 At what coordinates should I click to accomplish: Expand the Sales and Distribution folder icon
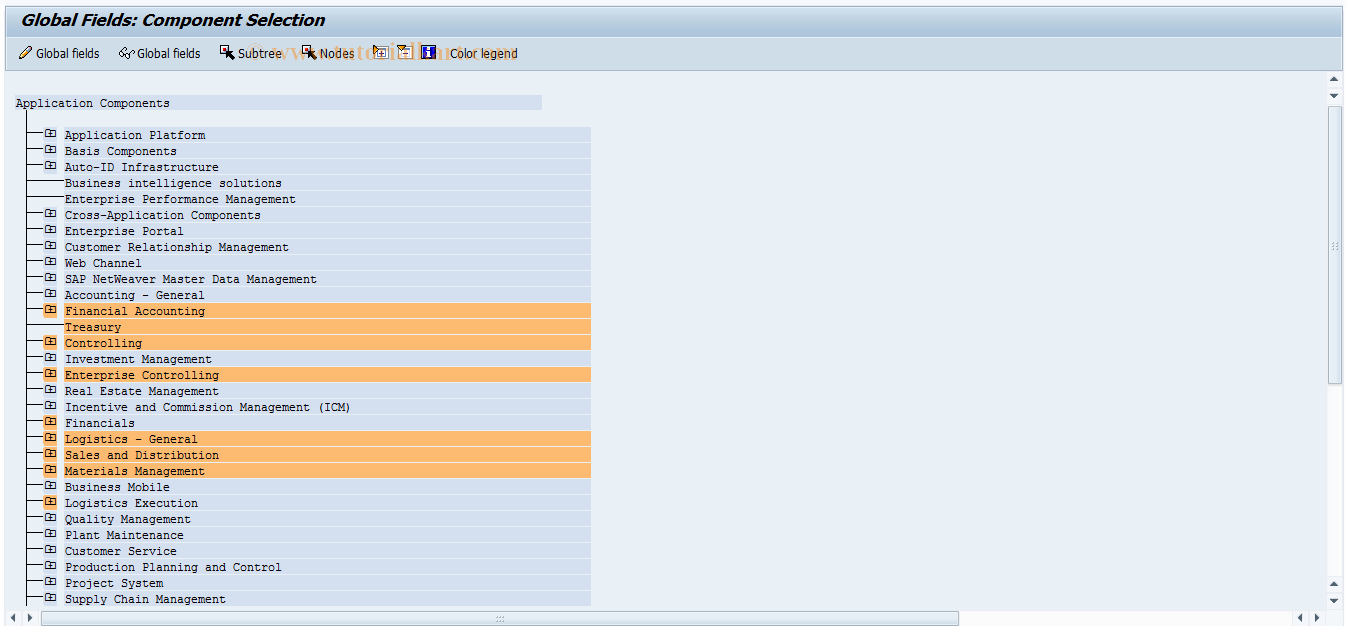pyautogui.click(x=50, y=454)
